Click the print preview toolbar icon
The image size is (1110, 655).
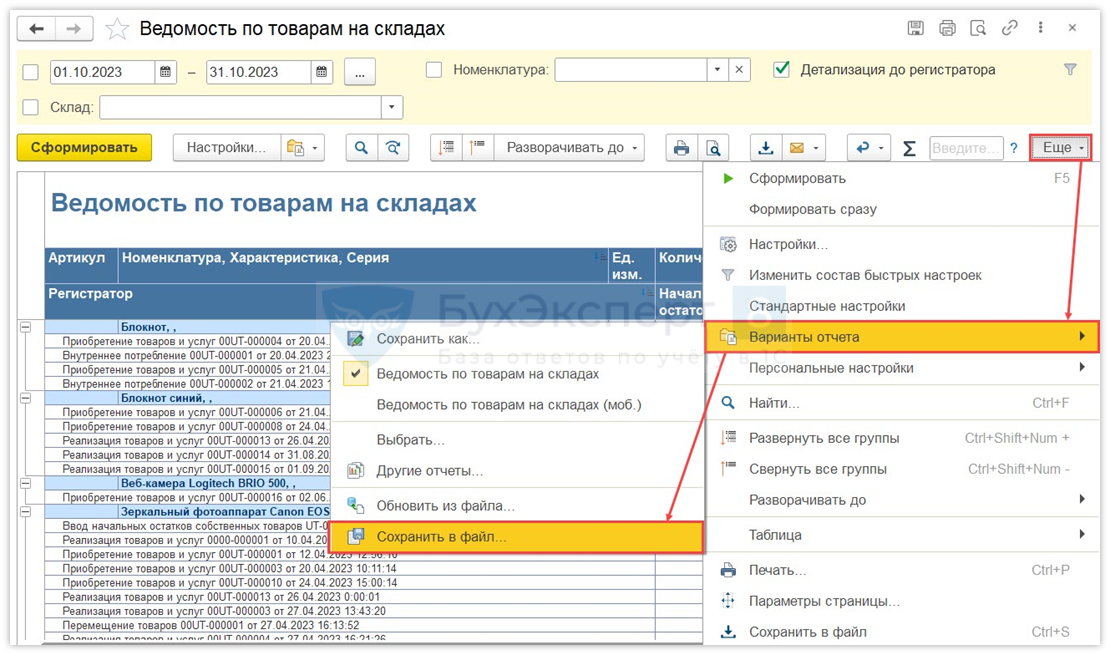[x=713, y=148]
